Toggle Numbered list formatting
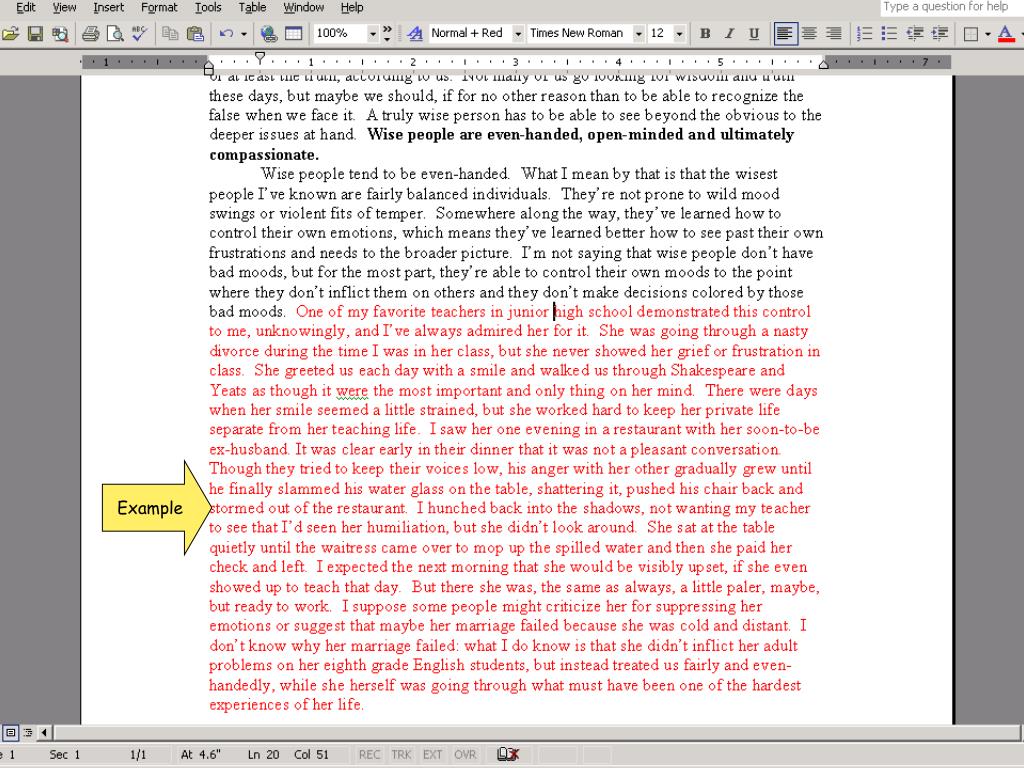 pos(865,33)
